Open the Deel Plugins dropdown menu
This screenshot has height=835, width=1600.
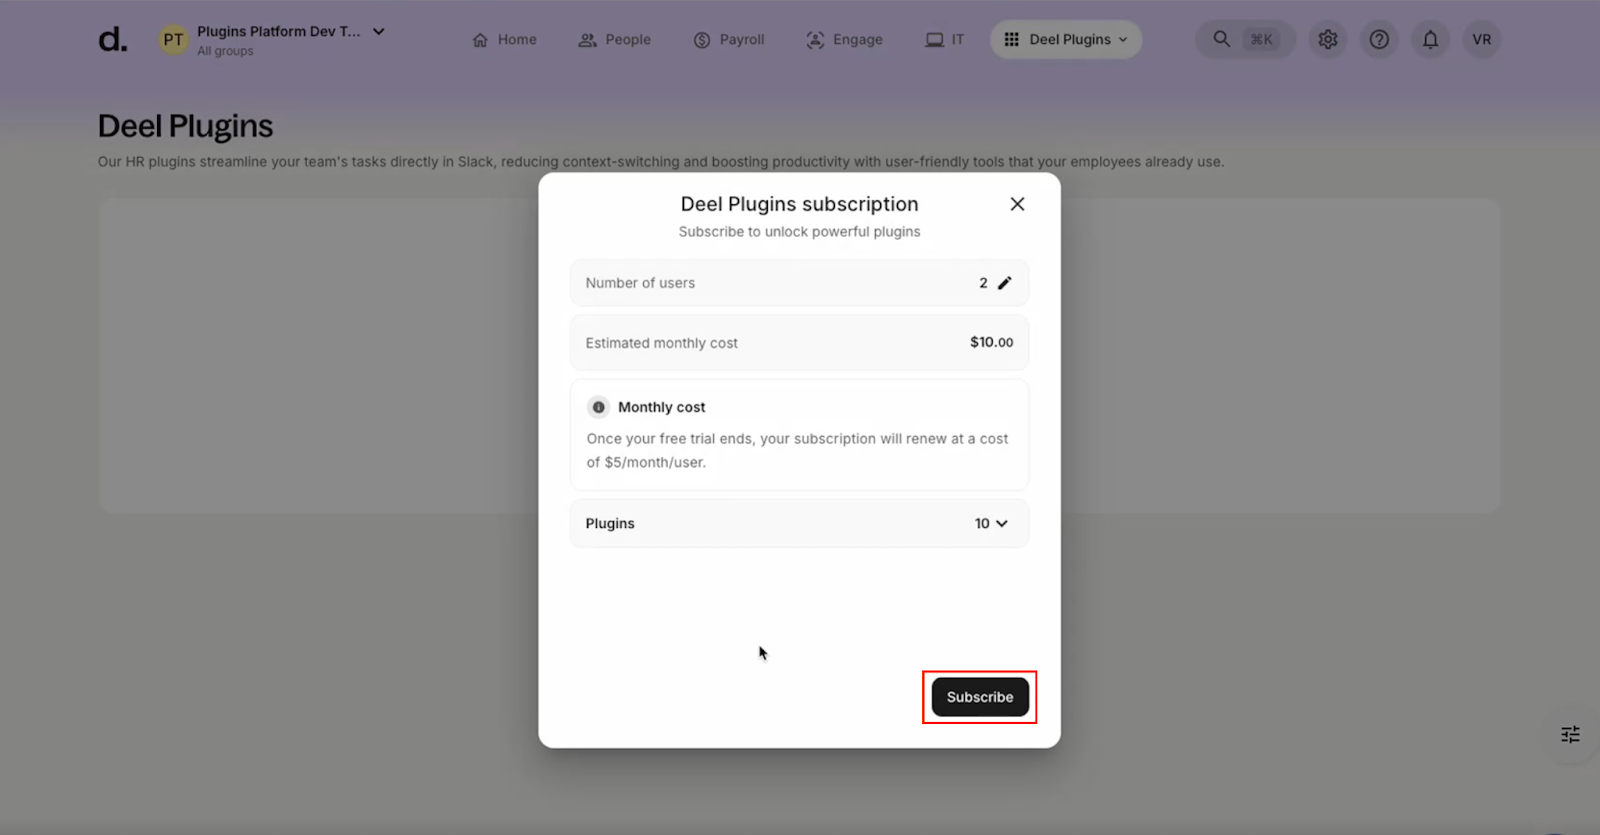point(1066,40)
